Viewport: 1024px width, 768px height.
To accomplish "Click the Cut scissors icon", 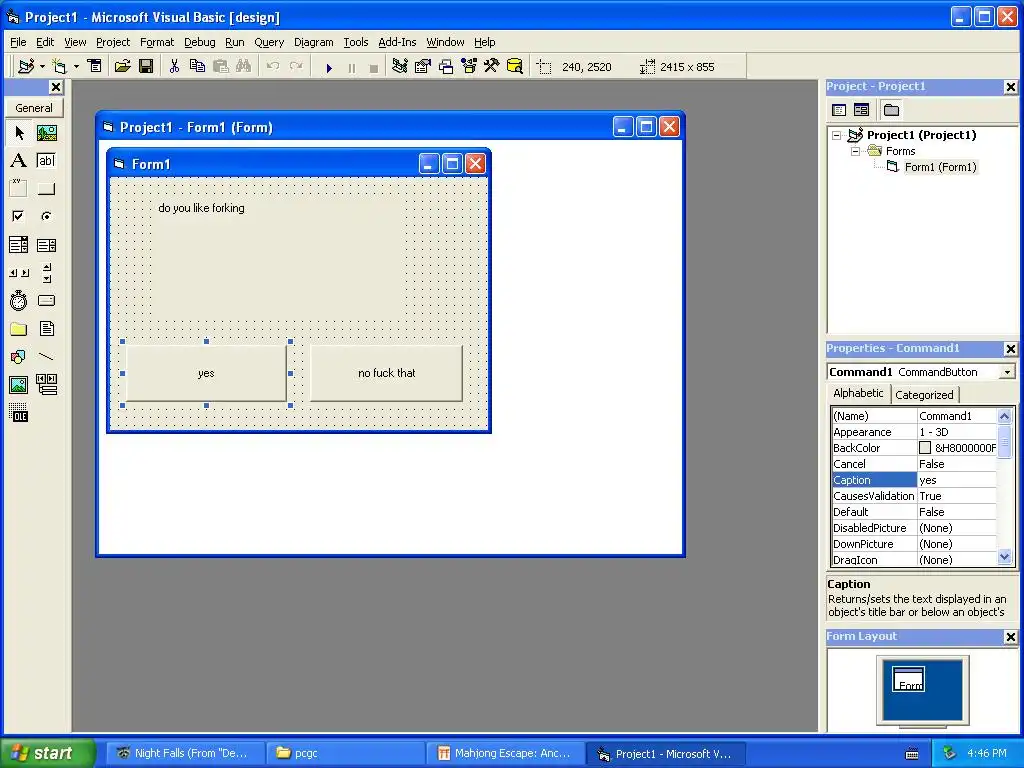I will 174,66.
